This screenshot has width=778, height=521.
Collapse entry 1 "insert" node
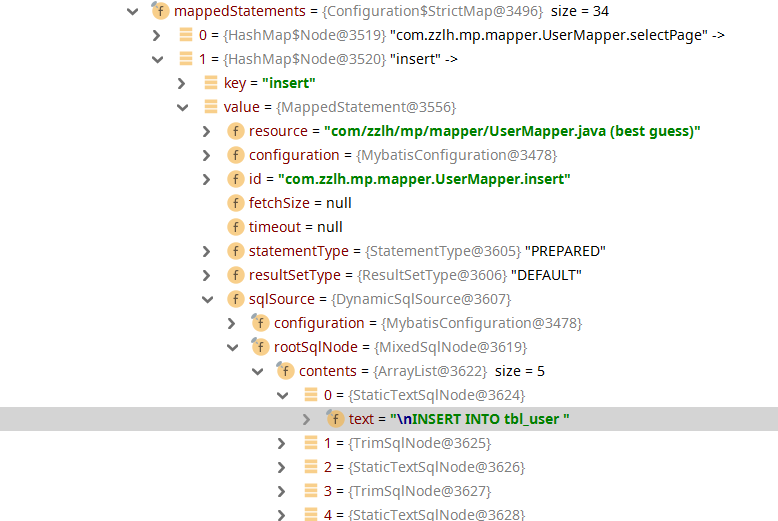point(158,60)
